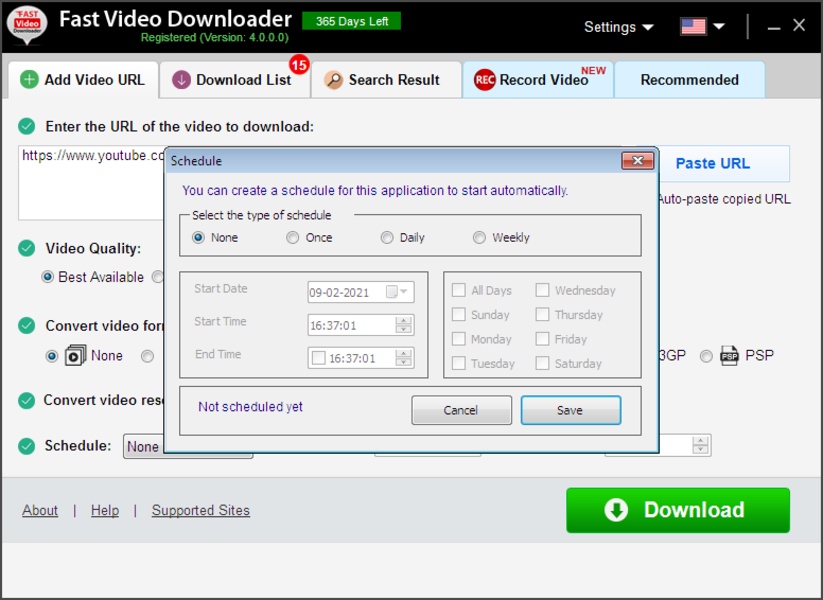Click the US flag language icon
The image size is (823, 600).
click(693, 27)
